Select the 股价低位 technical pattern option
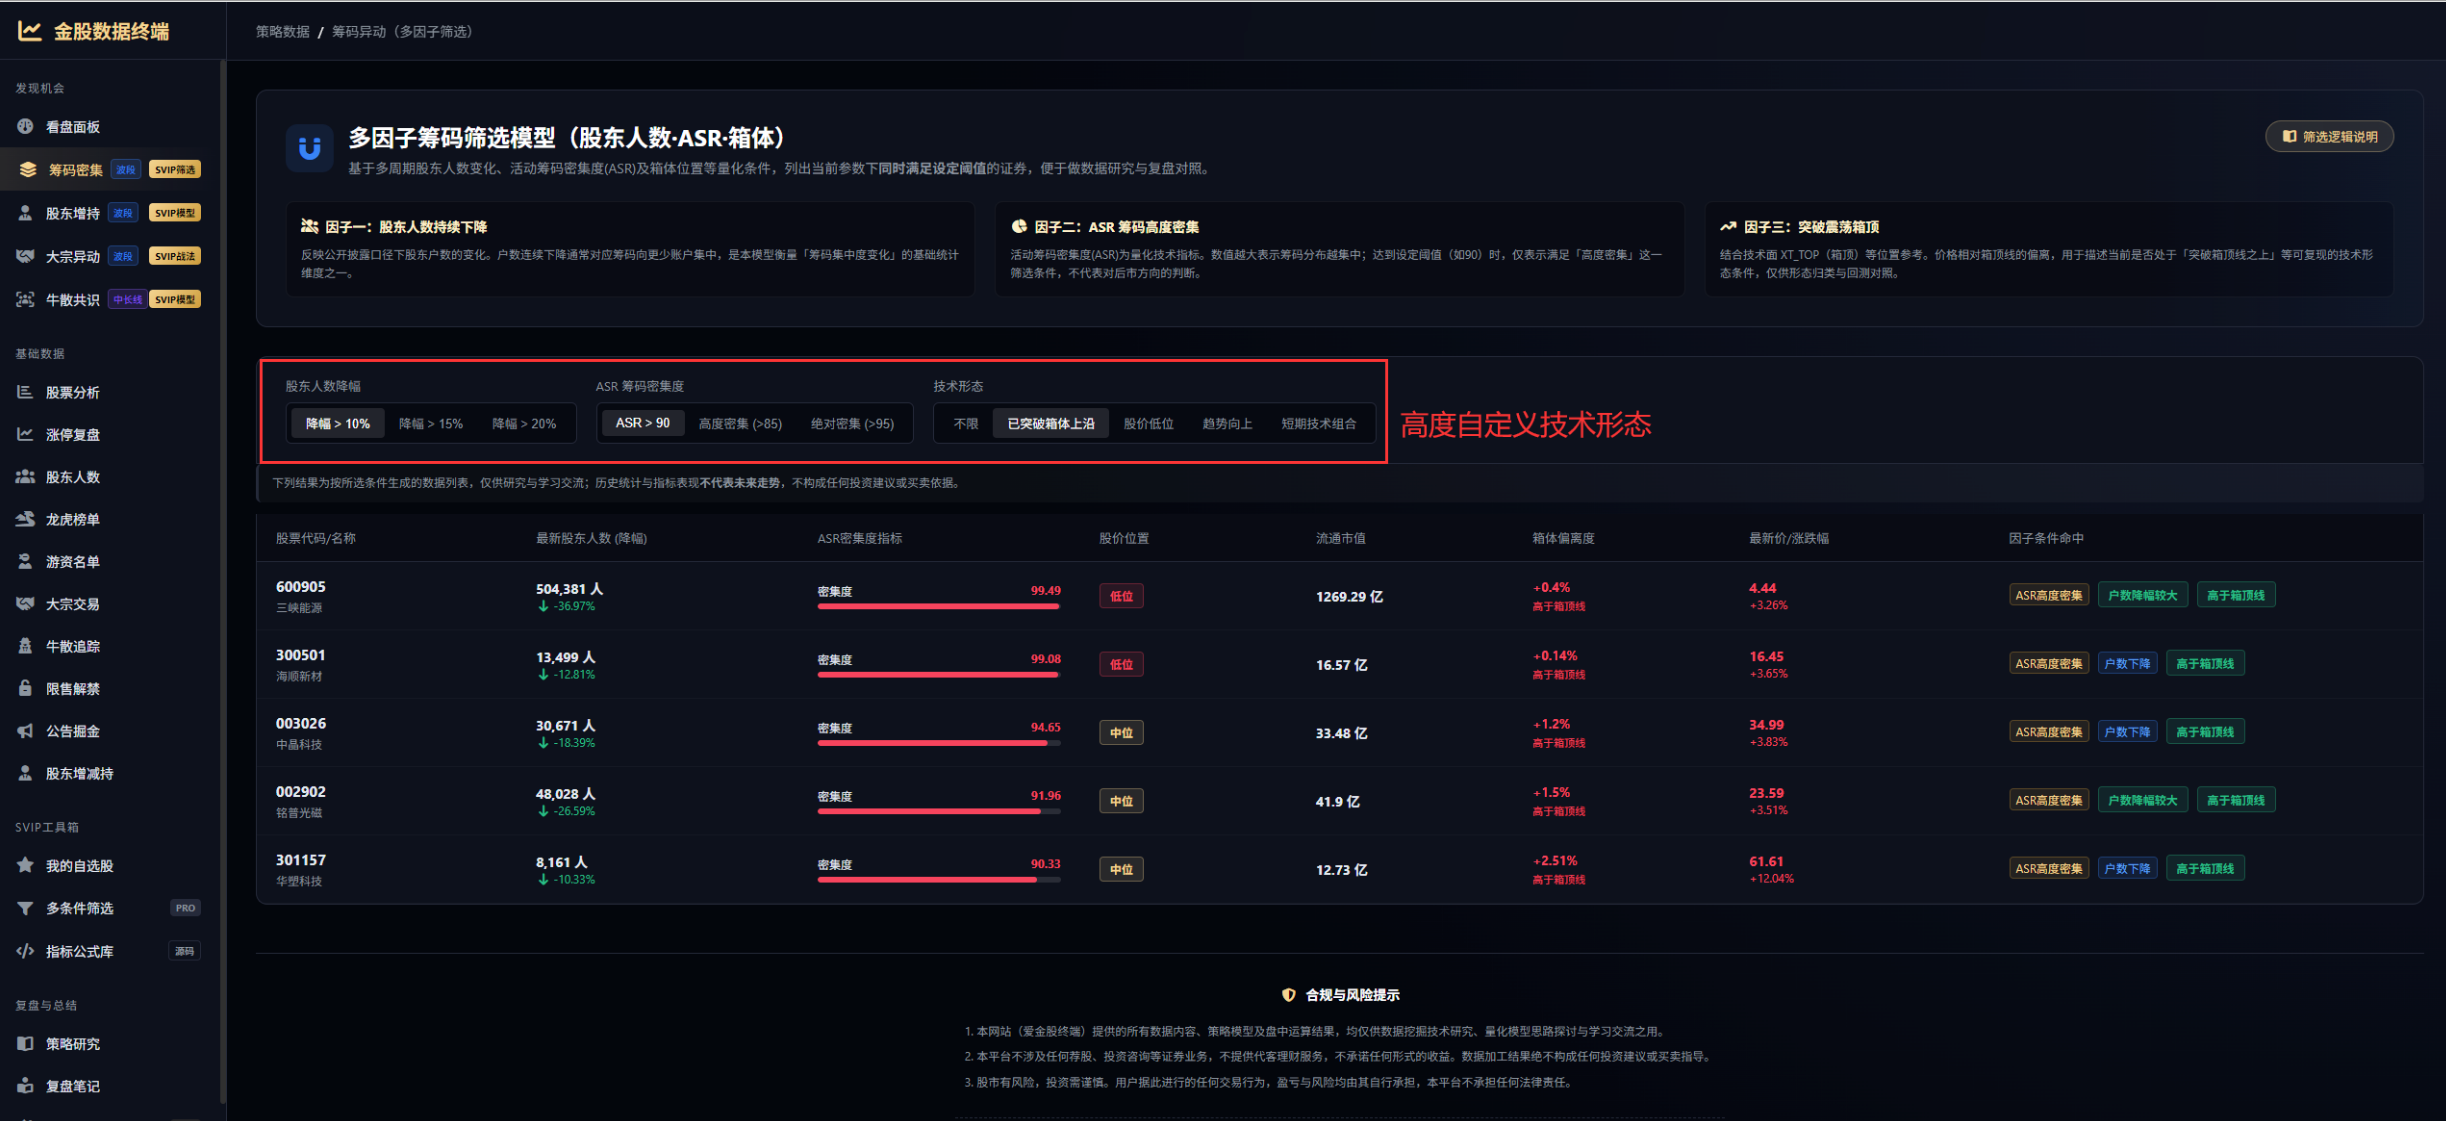 coord(1148,424)
